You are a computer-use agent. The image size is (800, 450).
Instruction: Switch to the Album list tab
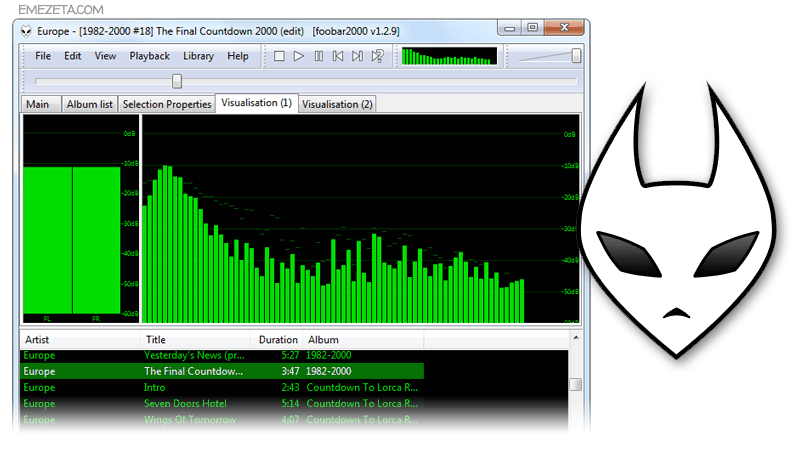point(89,104)
